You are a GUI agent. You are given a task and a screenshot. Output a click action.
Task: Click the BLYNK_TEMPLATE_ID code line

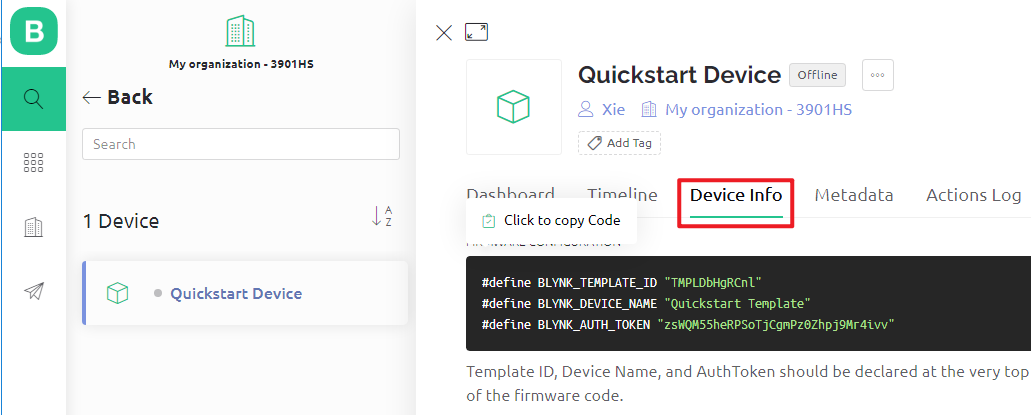coord(621,283)
